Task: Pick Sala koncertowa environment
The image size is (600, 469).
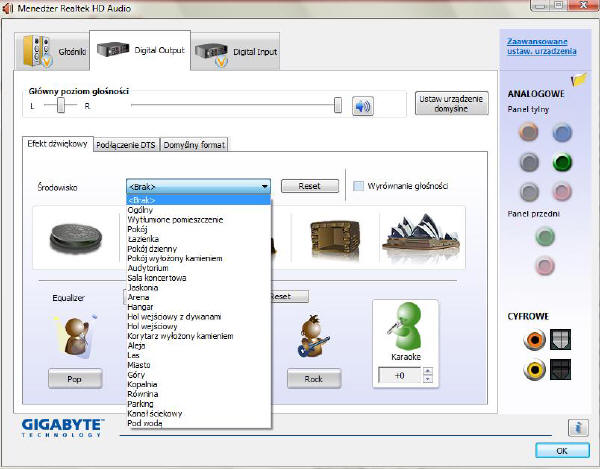Action: click(x=198, y=278)
